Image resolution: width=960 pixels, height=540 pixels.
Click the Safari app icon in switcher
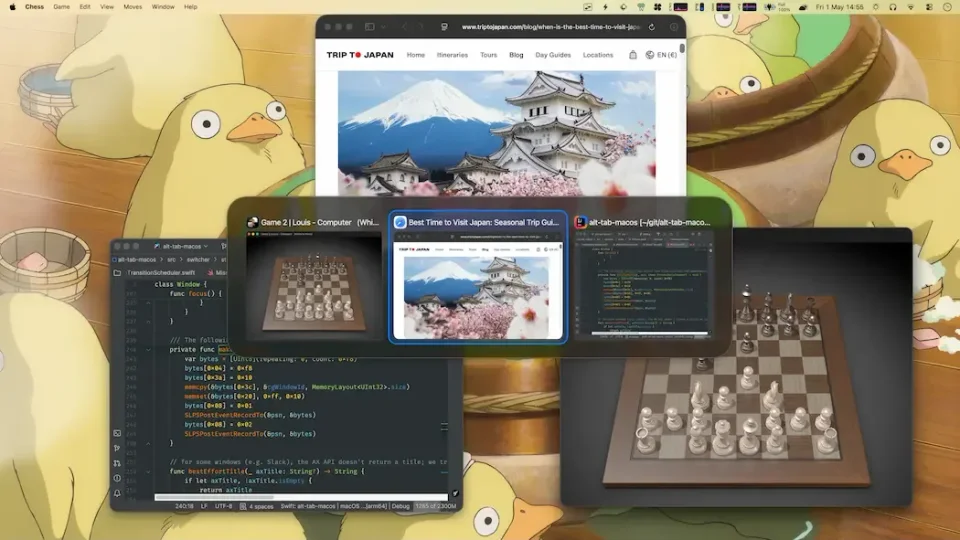point(400,222)
